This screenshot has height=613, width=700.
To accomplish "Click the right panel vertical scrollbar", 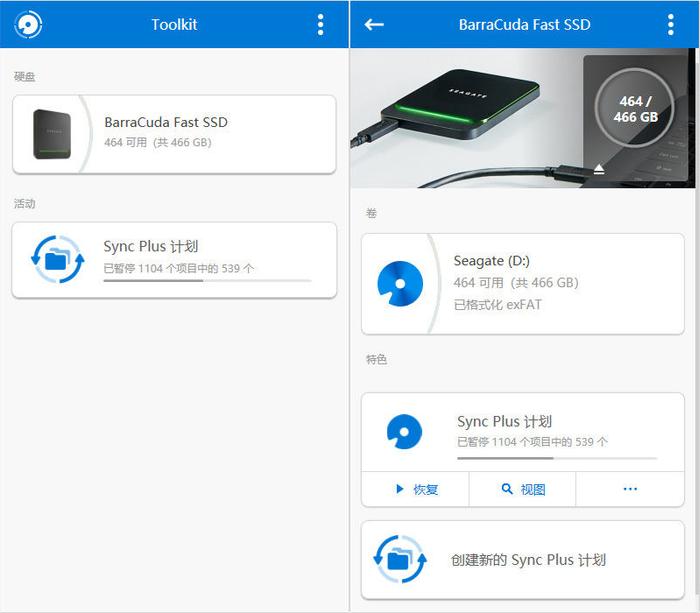I will click(697, 330).
